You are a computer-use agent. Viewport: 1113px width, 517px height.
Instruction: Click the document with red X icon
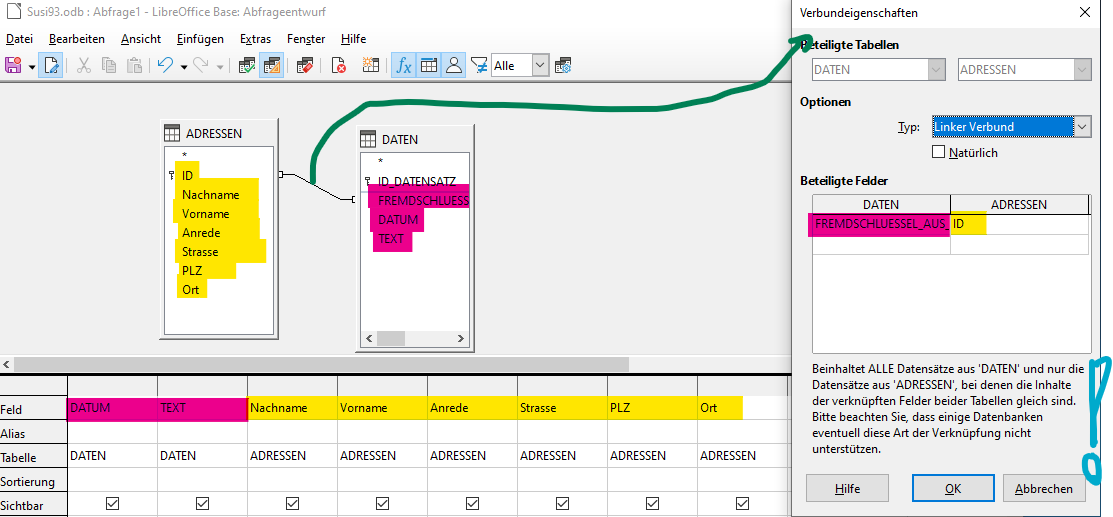pyautogui.click(x=339, y=66)
